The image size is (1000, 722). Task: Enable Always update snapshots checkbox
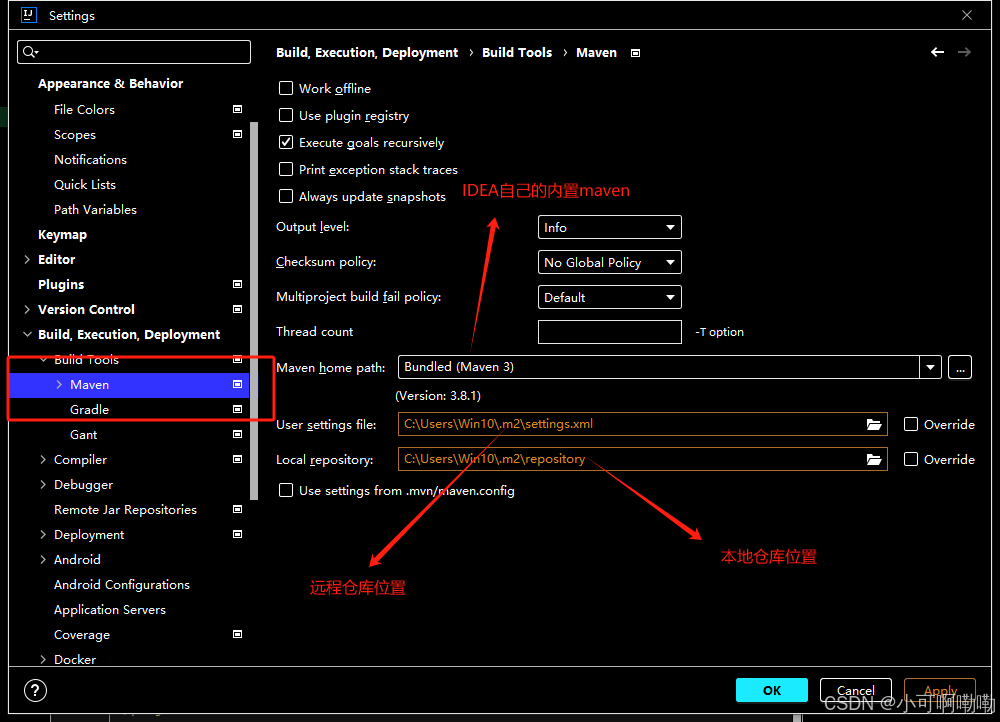[x=286, y=196]
